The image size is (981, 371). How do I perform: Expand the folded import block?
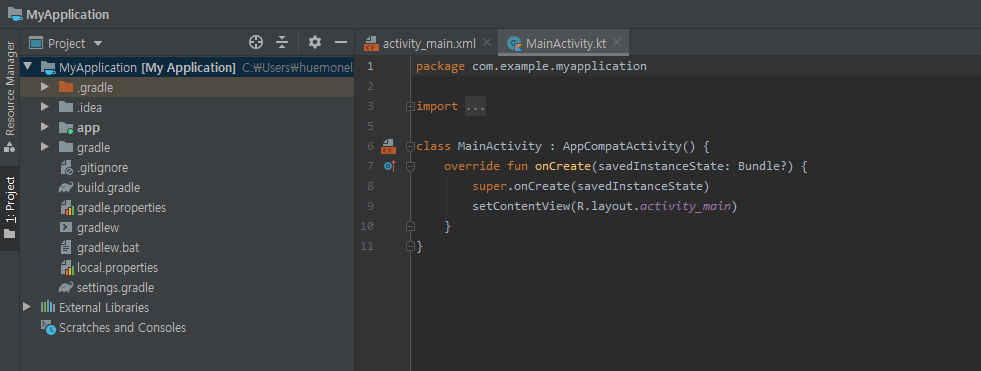pos(410,106)
